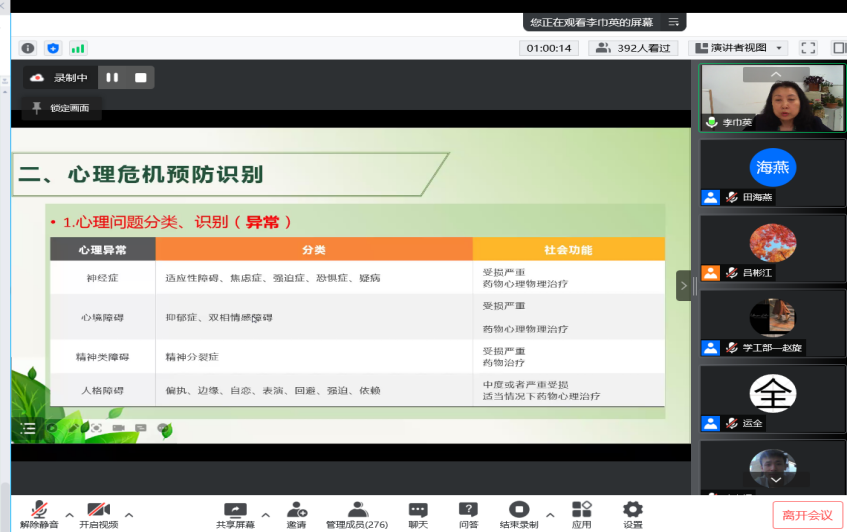Open 设置 settings gear

click(632, 515)
